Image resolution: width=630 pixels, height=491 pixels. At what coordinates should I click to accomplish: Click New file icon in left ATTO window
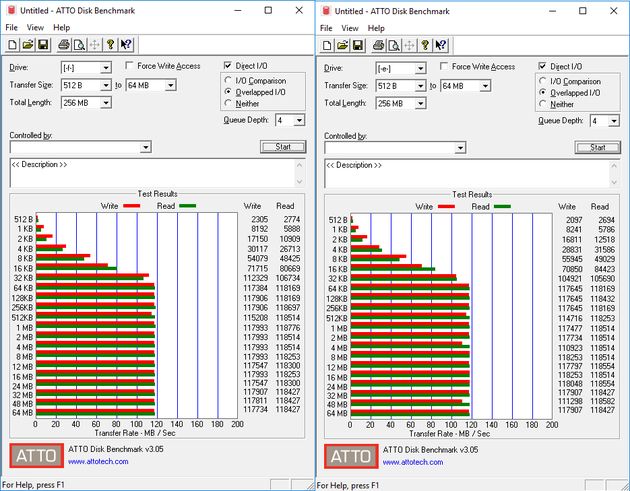coord(12,45)
